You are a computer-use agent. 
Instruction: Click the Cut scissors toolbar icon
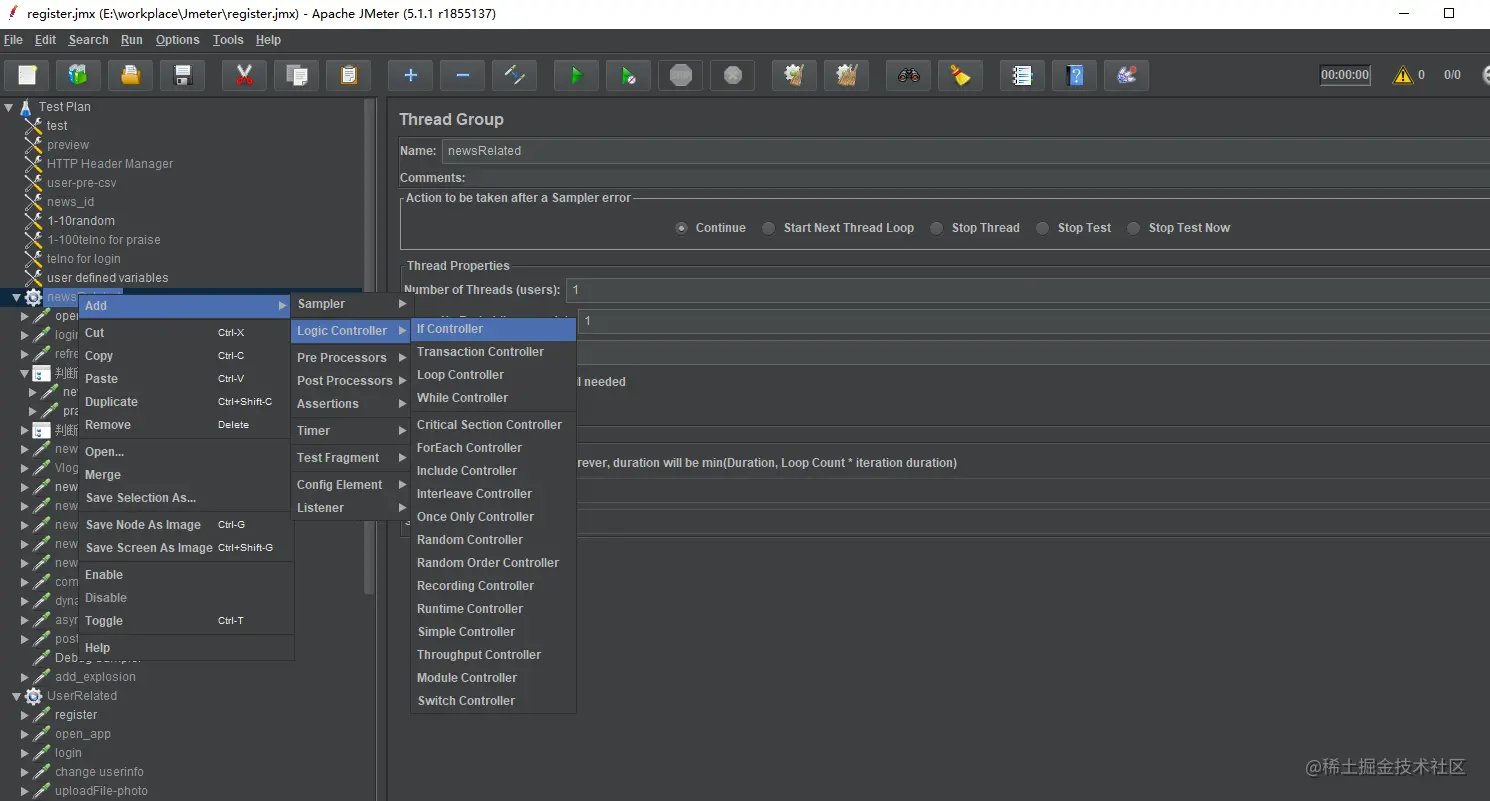tap(244, 75)
